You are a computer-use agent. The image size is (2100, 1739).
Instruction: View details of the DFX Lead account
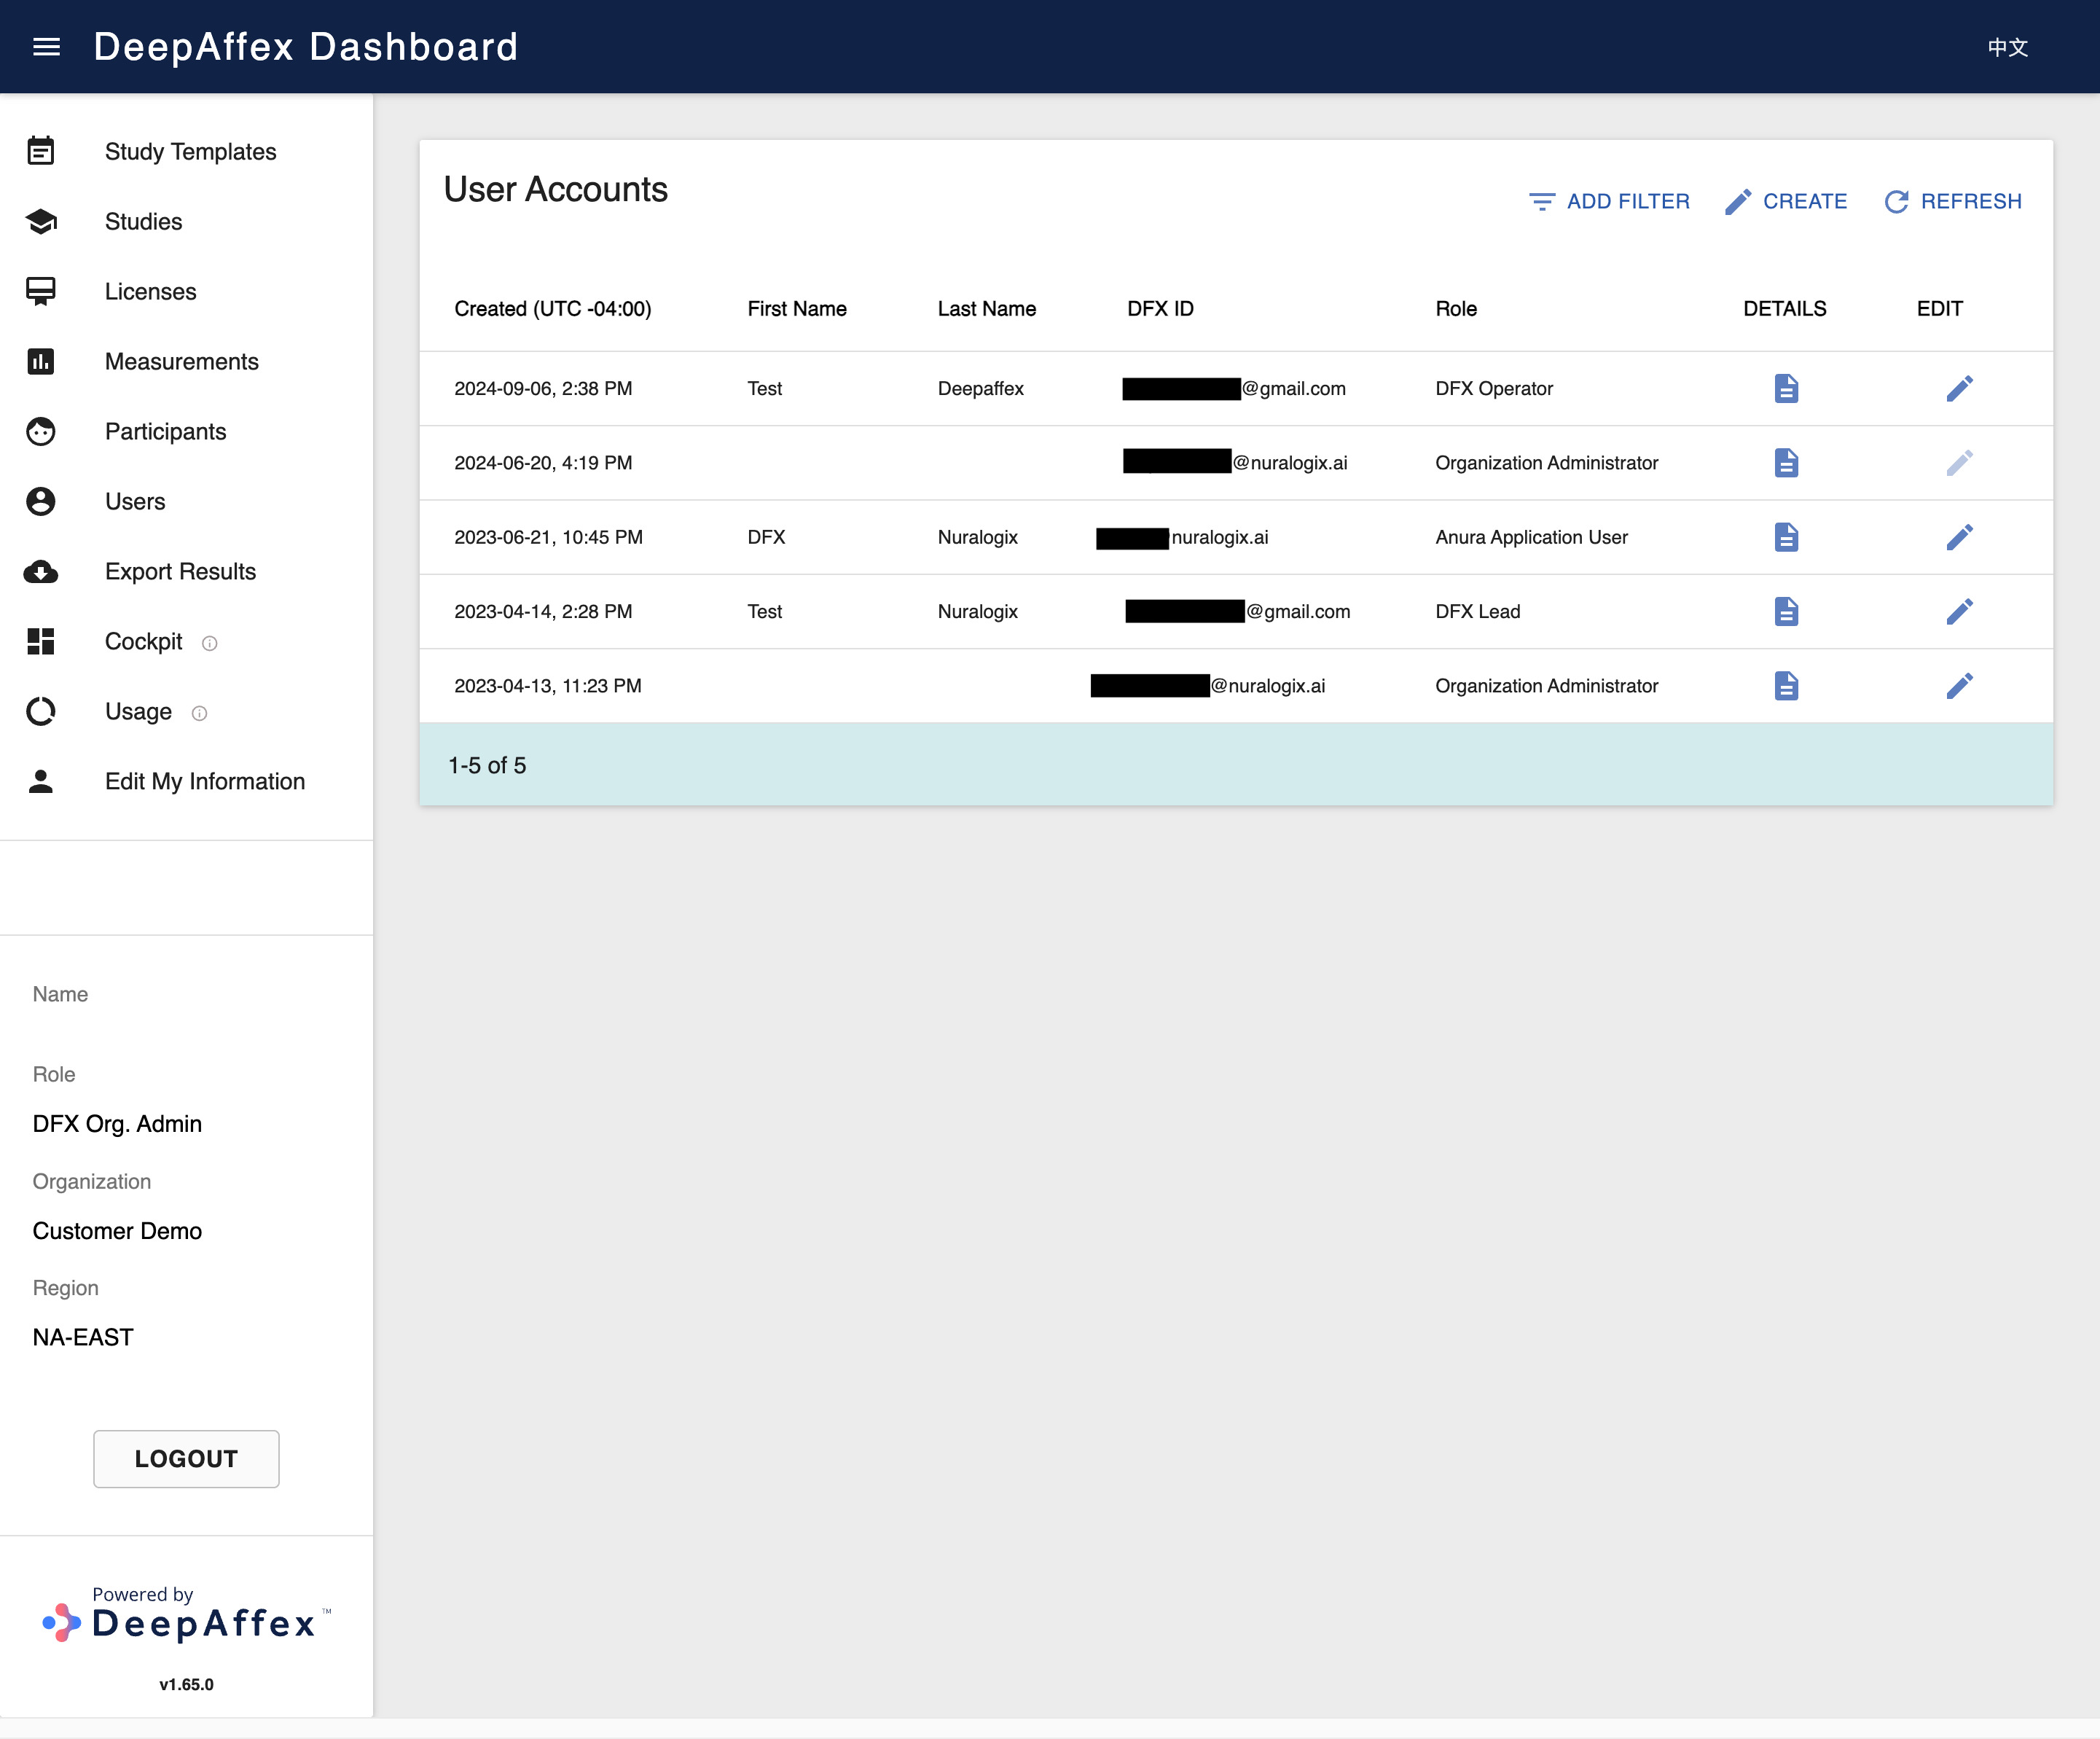pos(1786,611)
